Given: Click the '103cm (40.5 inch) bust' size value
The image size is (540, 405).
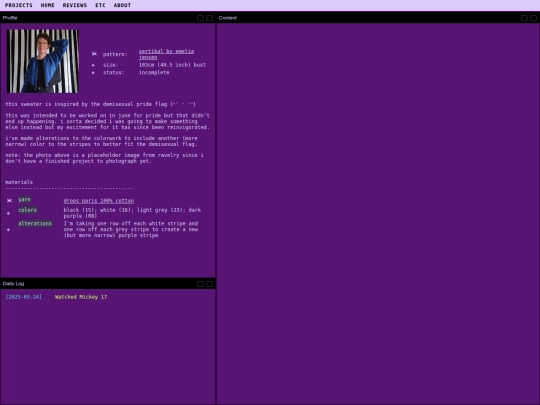Looking at the screenshot, I should point(172,65).
